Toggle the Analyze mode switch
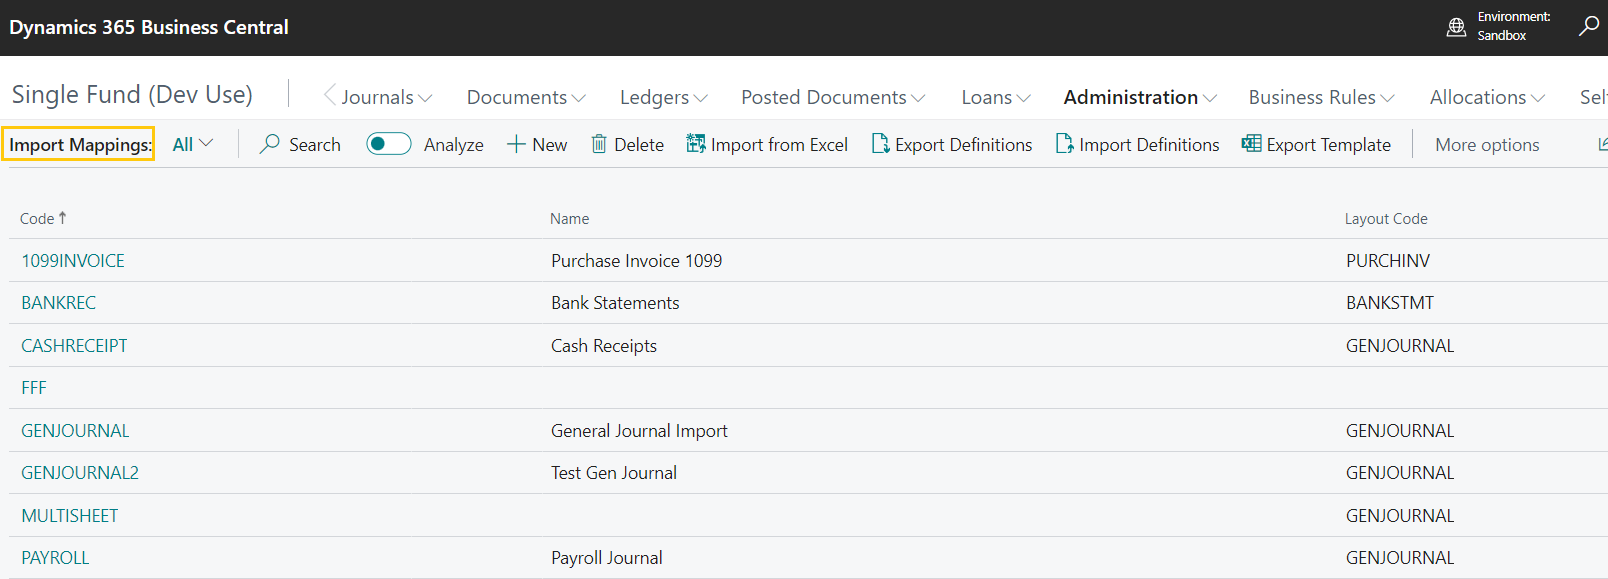This screenshot has height=579, width=1608. 389,144
